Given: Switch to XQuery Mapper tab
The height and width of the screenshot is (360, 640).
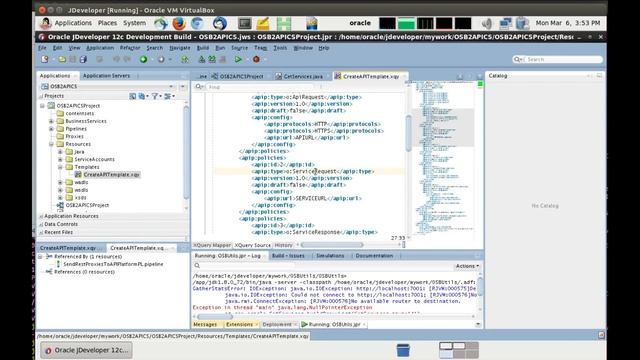Looking at the screenshot, I should pyautogui.click(x=212, y=245).
